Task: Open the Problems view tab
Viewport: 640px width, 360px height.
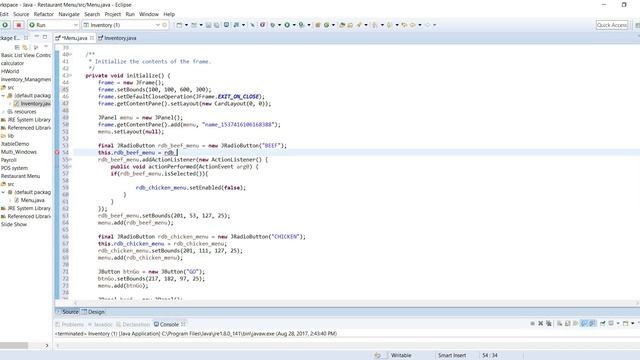Action: point(70,324)
